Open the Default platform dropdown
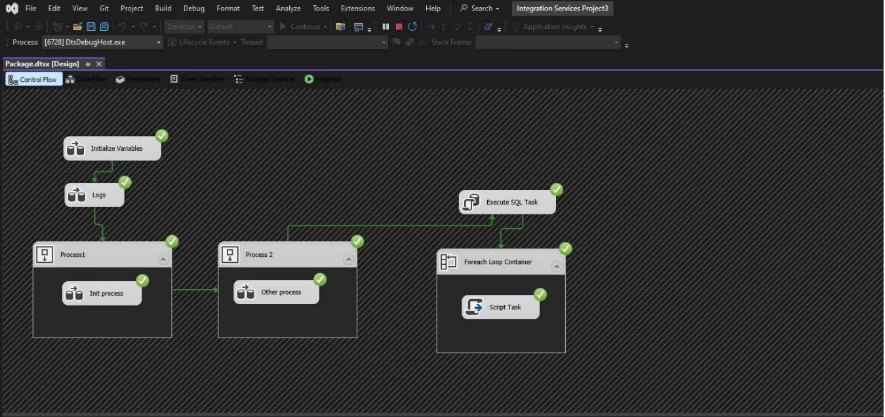The image size is (885, 417). point(240,27)
